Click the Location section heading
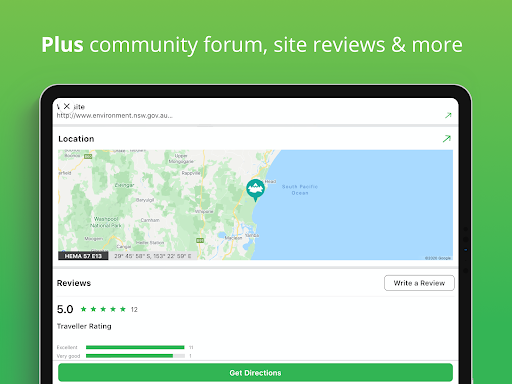Image resolution: width=512 pixels, height=384 pixels. pyautogui.click(x=76, y=139)
